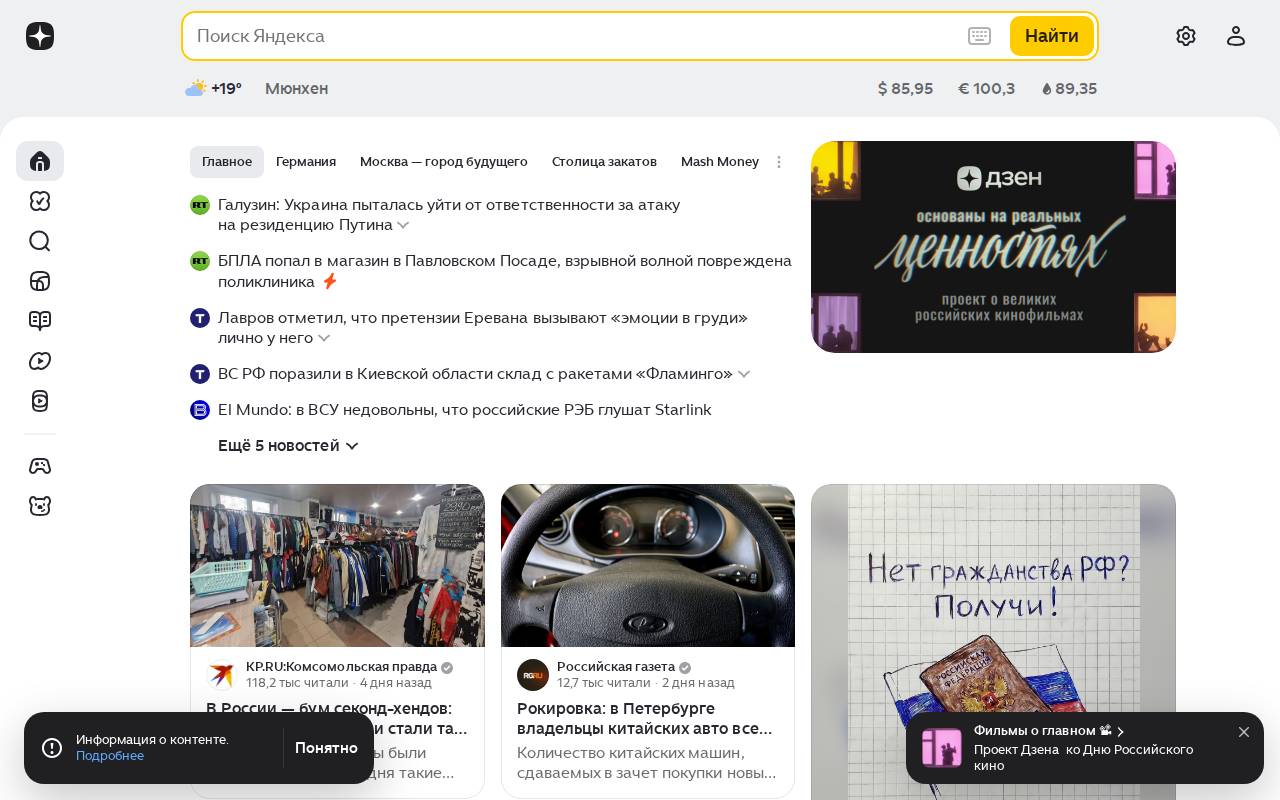Open settings gear icon at top right

point(1186,36)
